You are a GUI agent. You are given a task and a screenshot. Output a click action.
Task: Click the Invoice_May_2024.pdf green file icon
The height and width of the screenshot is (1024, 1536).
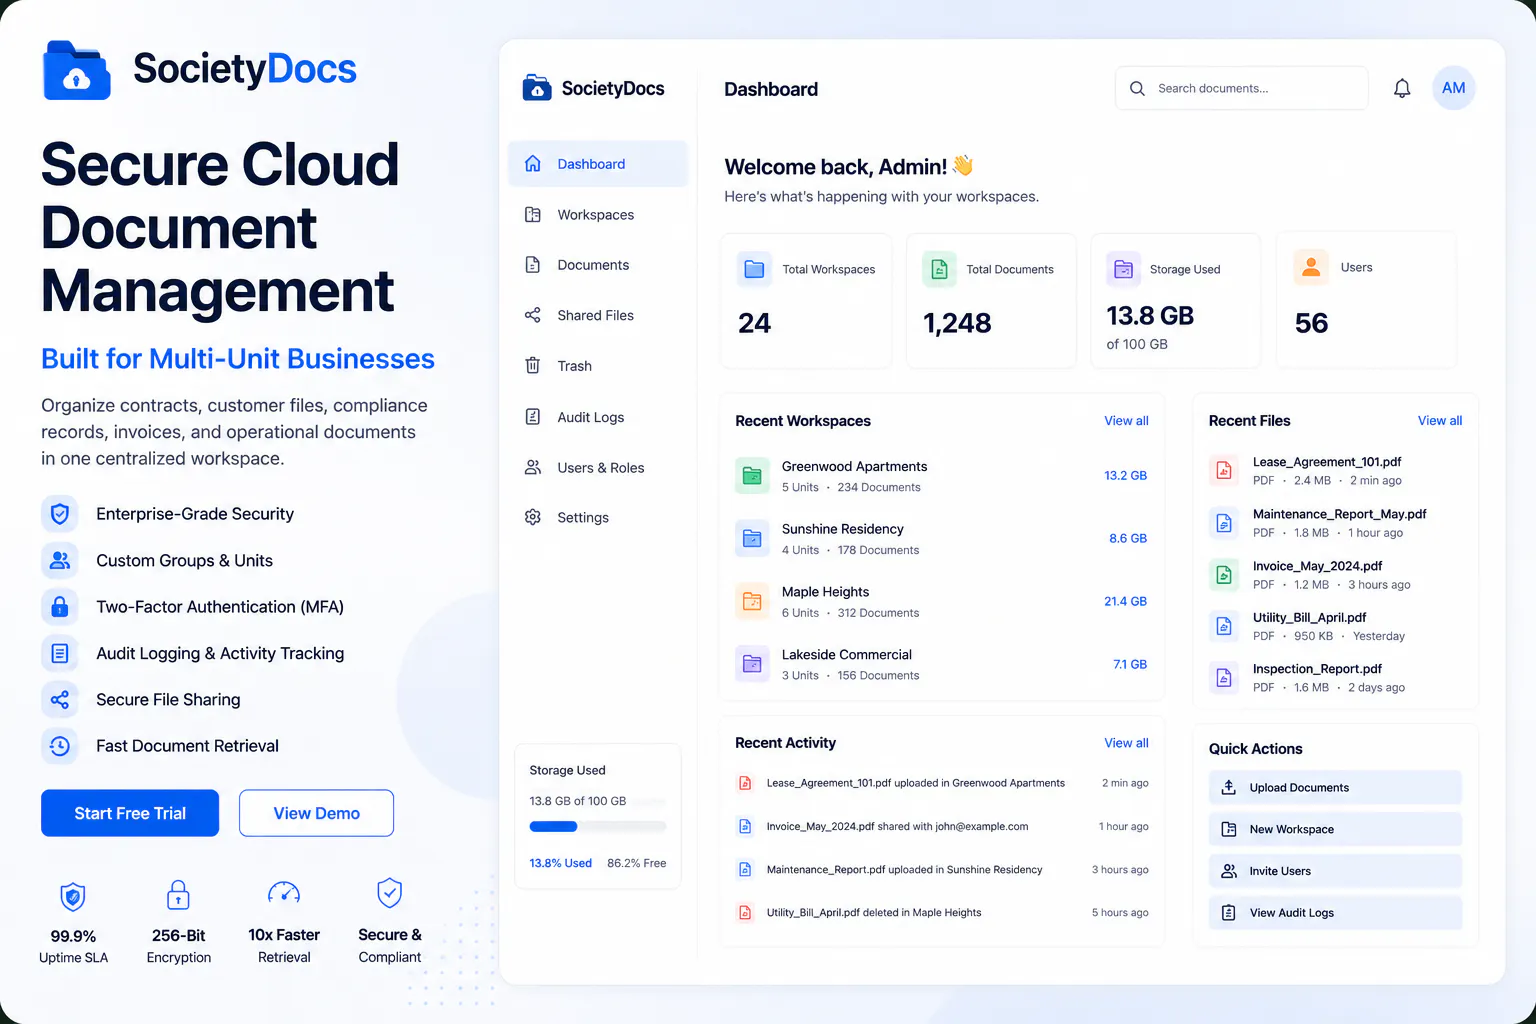coord(1223,574)
